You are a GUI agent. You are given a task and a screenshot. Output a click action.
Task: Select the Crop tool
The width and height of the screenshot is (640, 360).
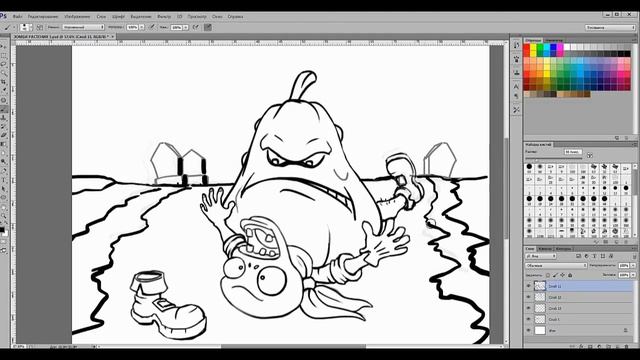4,82
